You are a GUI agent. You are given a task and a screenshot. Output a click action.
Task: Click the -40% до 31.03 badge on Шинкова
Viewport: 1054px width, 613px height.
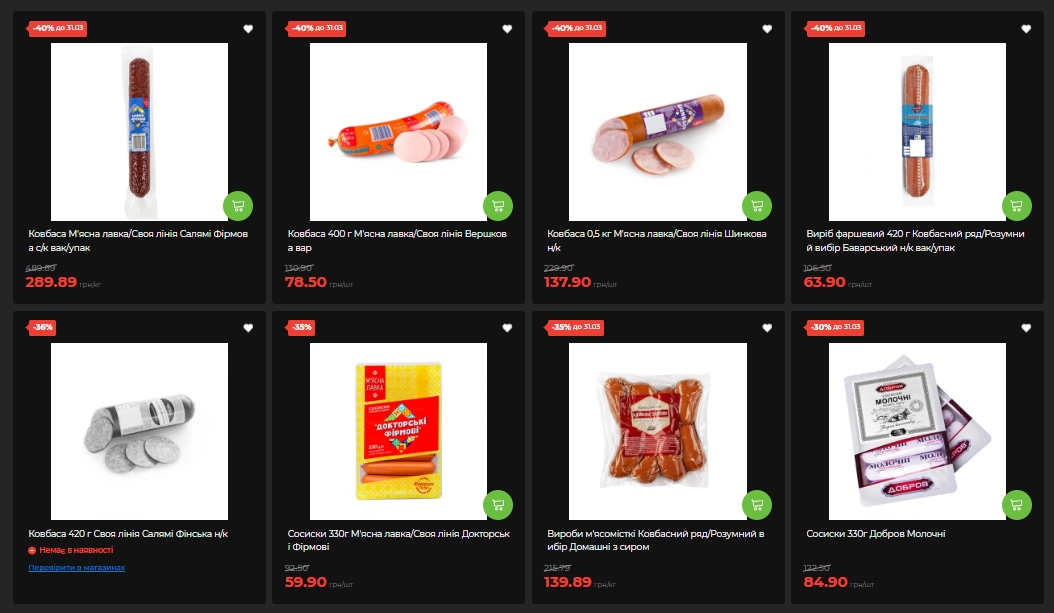click(577, 28)
